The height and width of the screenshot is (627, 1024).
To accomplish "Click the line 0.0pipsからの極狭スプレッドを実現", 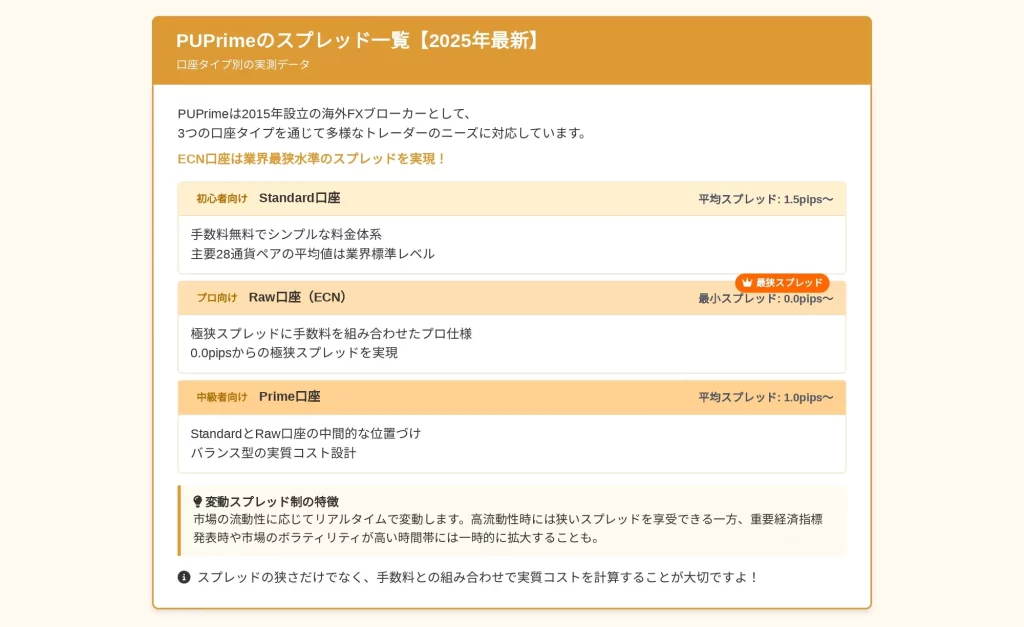I will coord(294,353).
